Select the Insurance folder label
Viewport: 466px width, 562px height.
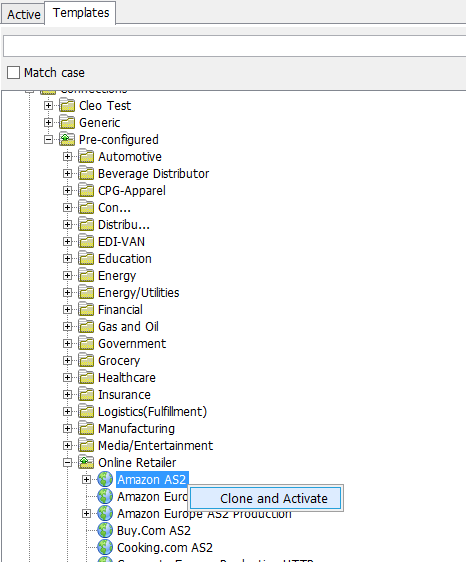[124, 395]
